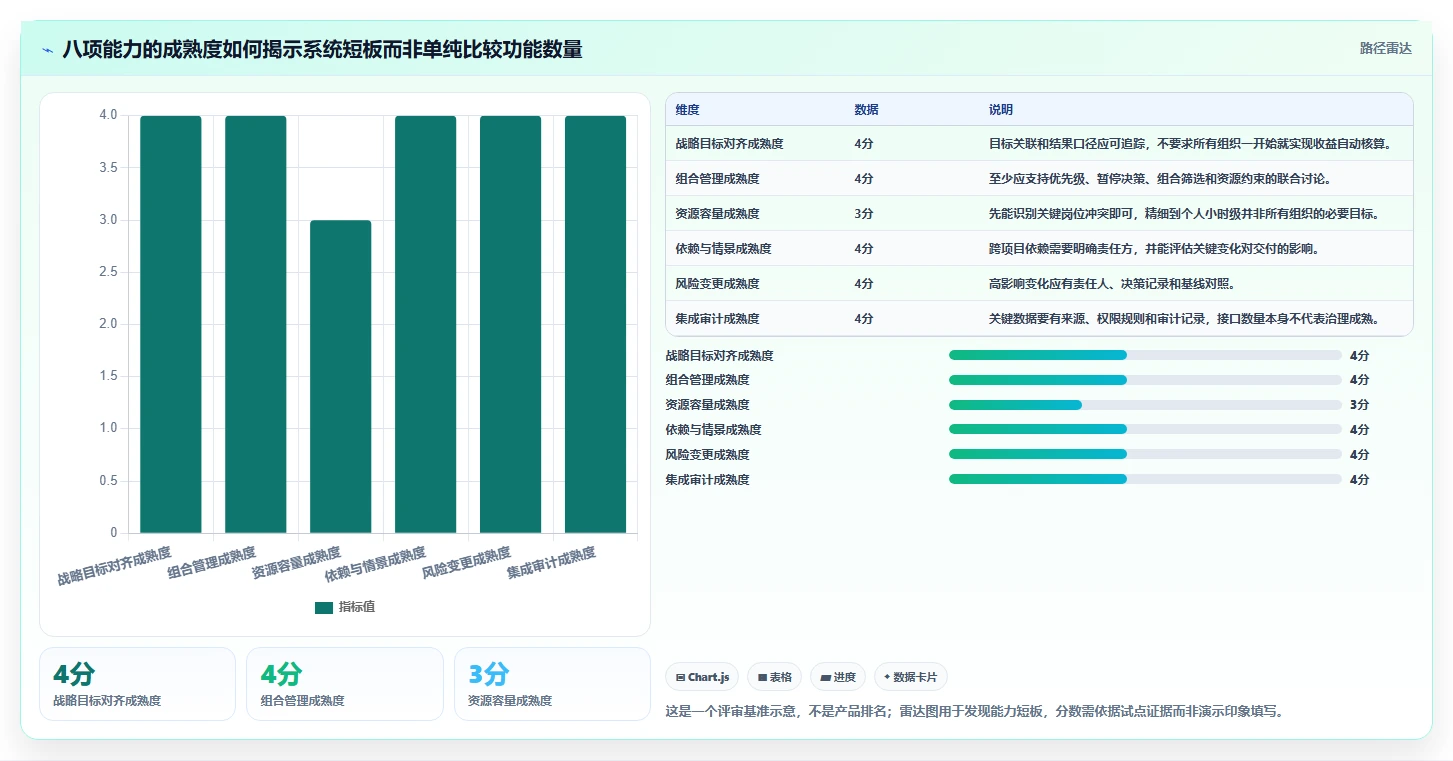Click description starting 跨项目依赖需要明确责任方

click(x=1154, y=249)
